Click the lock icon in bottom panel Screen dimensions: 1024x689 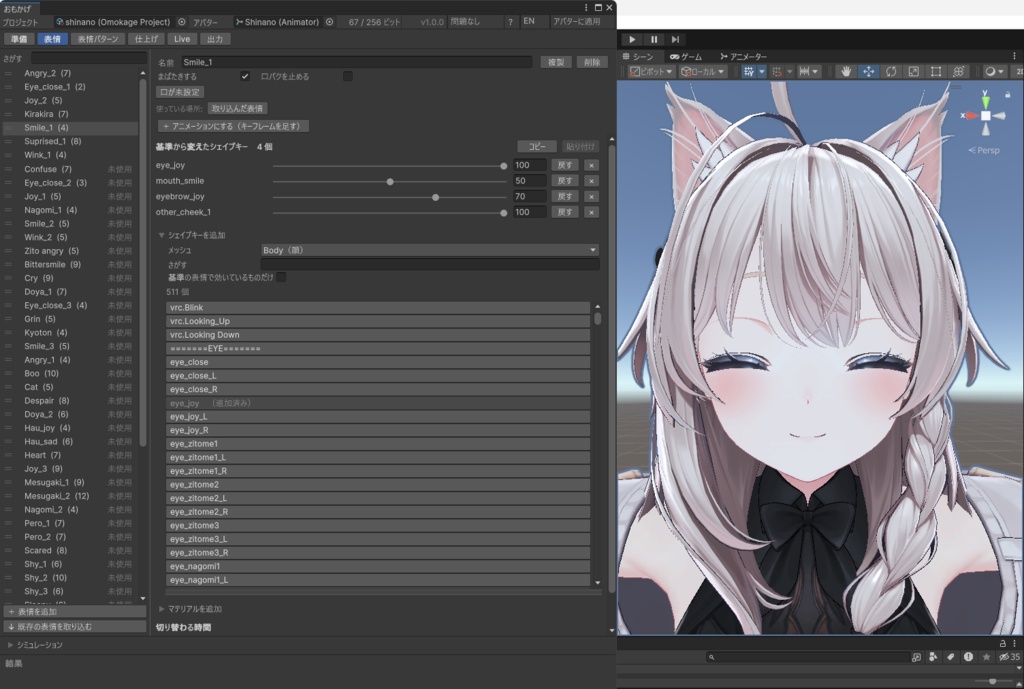(x=1002, y=643)
